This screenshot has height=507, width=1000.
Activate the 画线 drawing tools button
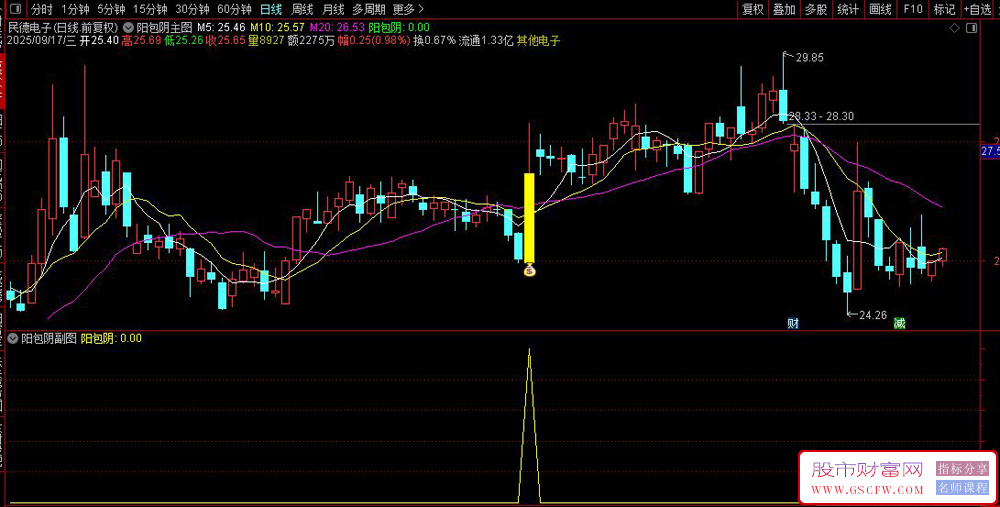pyautogui.click(x=880, y=9)
